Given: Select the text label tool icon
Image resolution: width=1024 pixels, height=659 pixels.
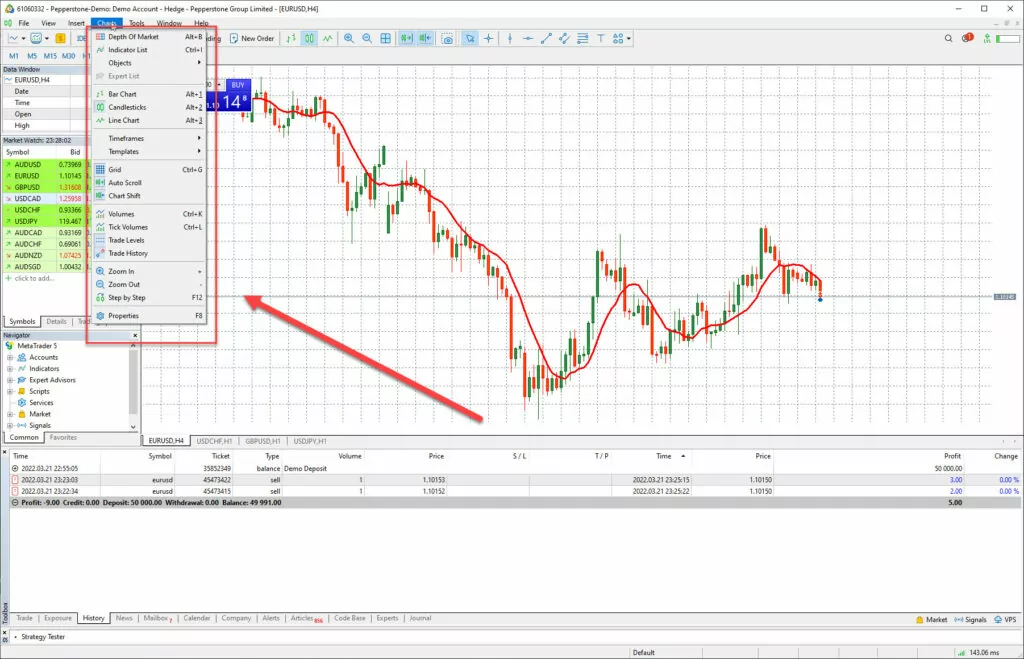Looking at the screenshot, I should coord(600,39).
